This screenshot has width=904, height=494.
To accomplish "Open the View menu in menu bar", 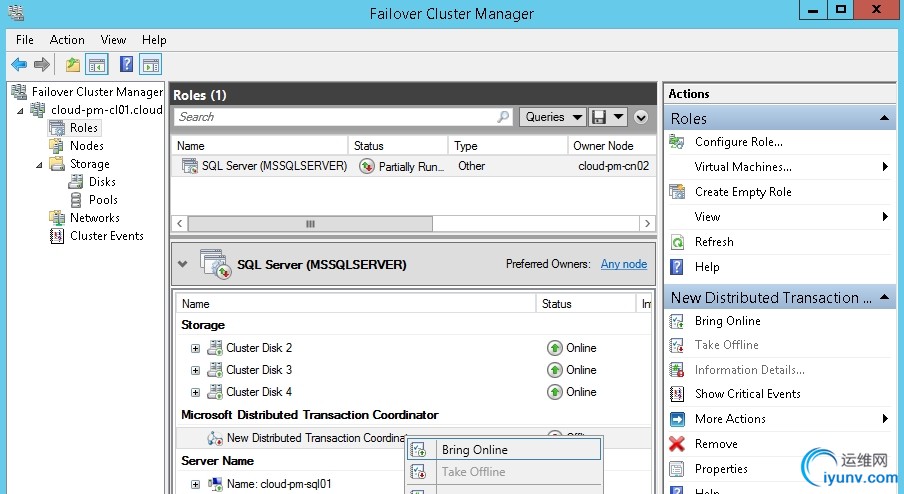I will tap(113, 40).
